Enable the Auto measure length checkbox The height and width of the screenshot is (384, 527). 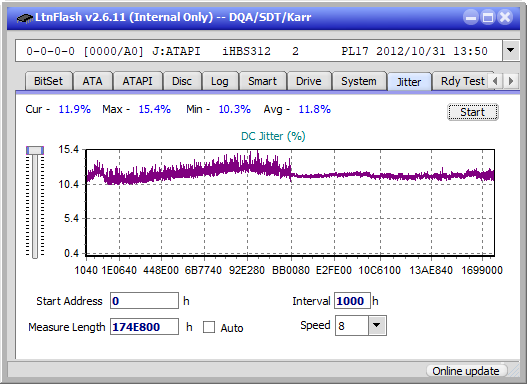(x=209, y=327)
